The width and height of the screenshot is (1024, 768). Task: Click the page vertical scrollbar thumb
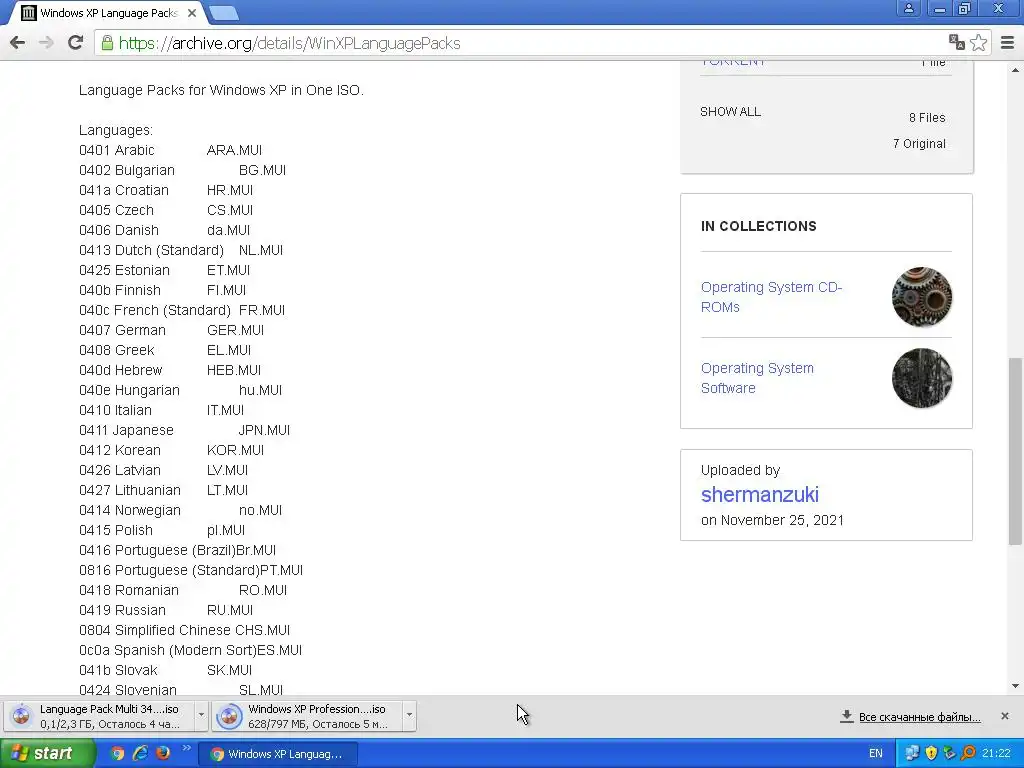tap(1015, 451)
